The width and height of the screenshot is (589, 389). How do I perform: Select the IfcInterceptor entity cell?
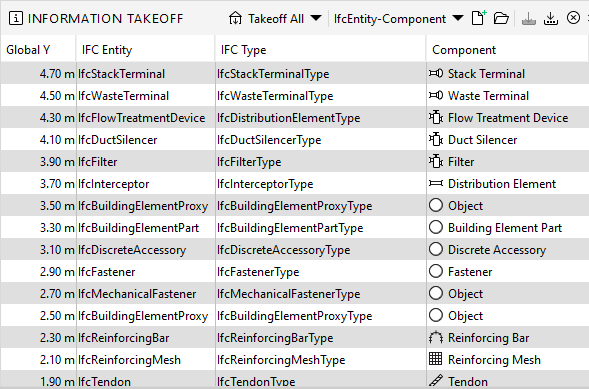point(146,184)
